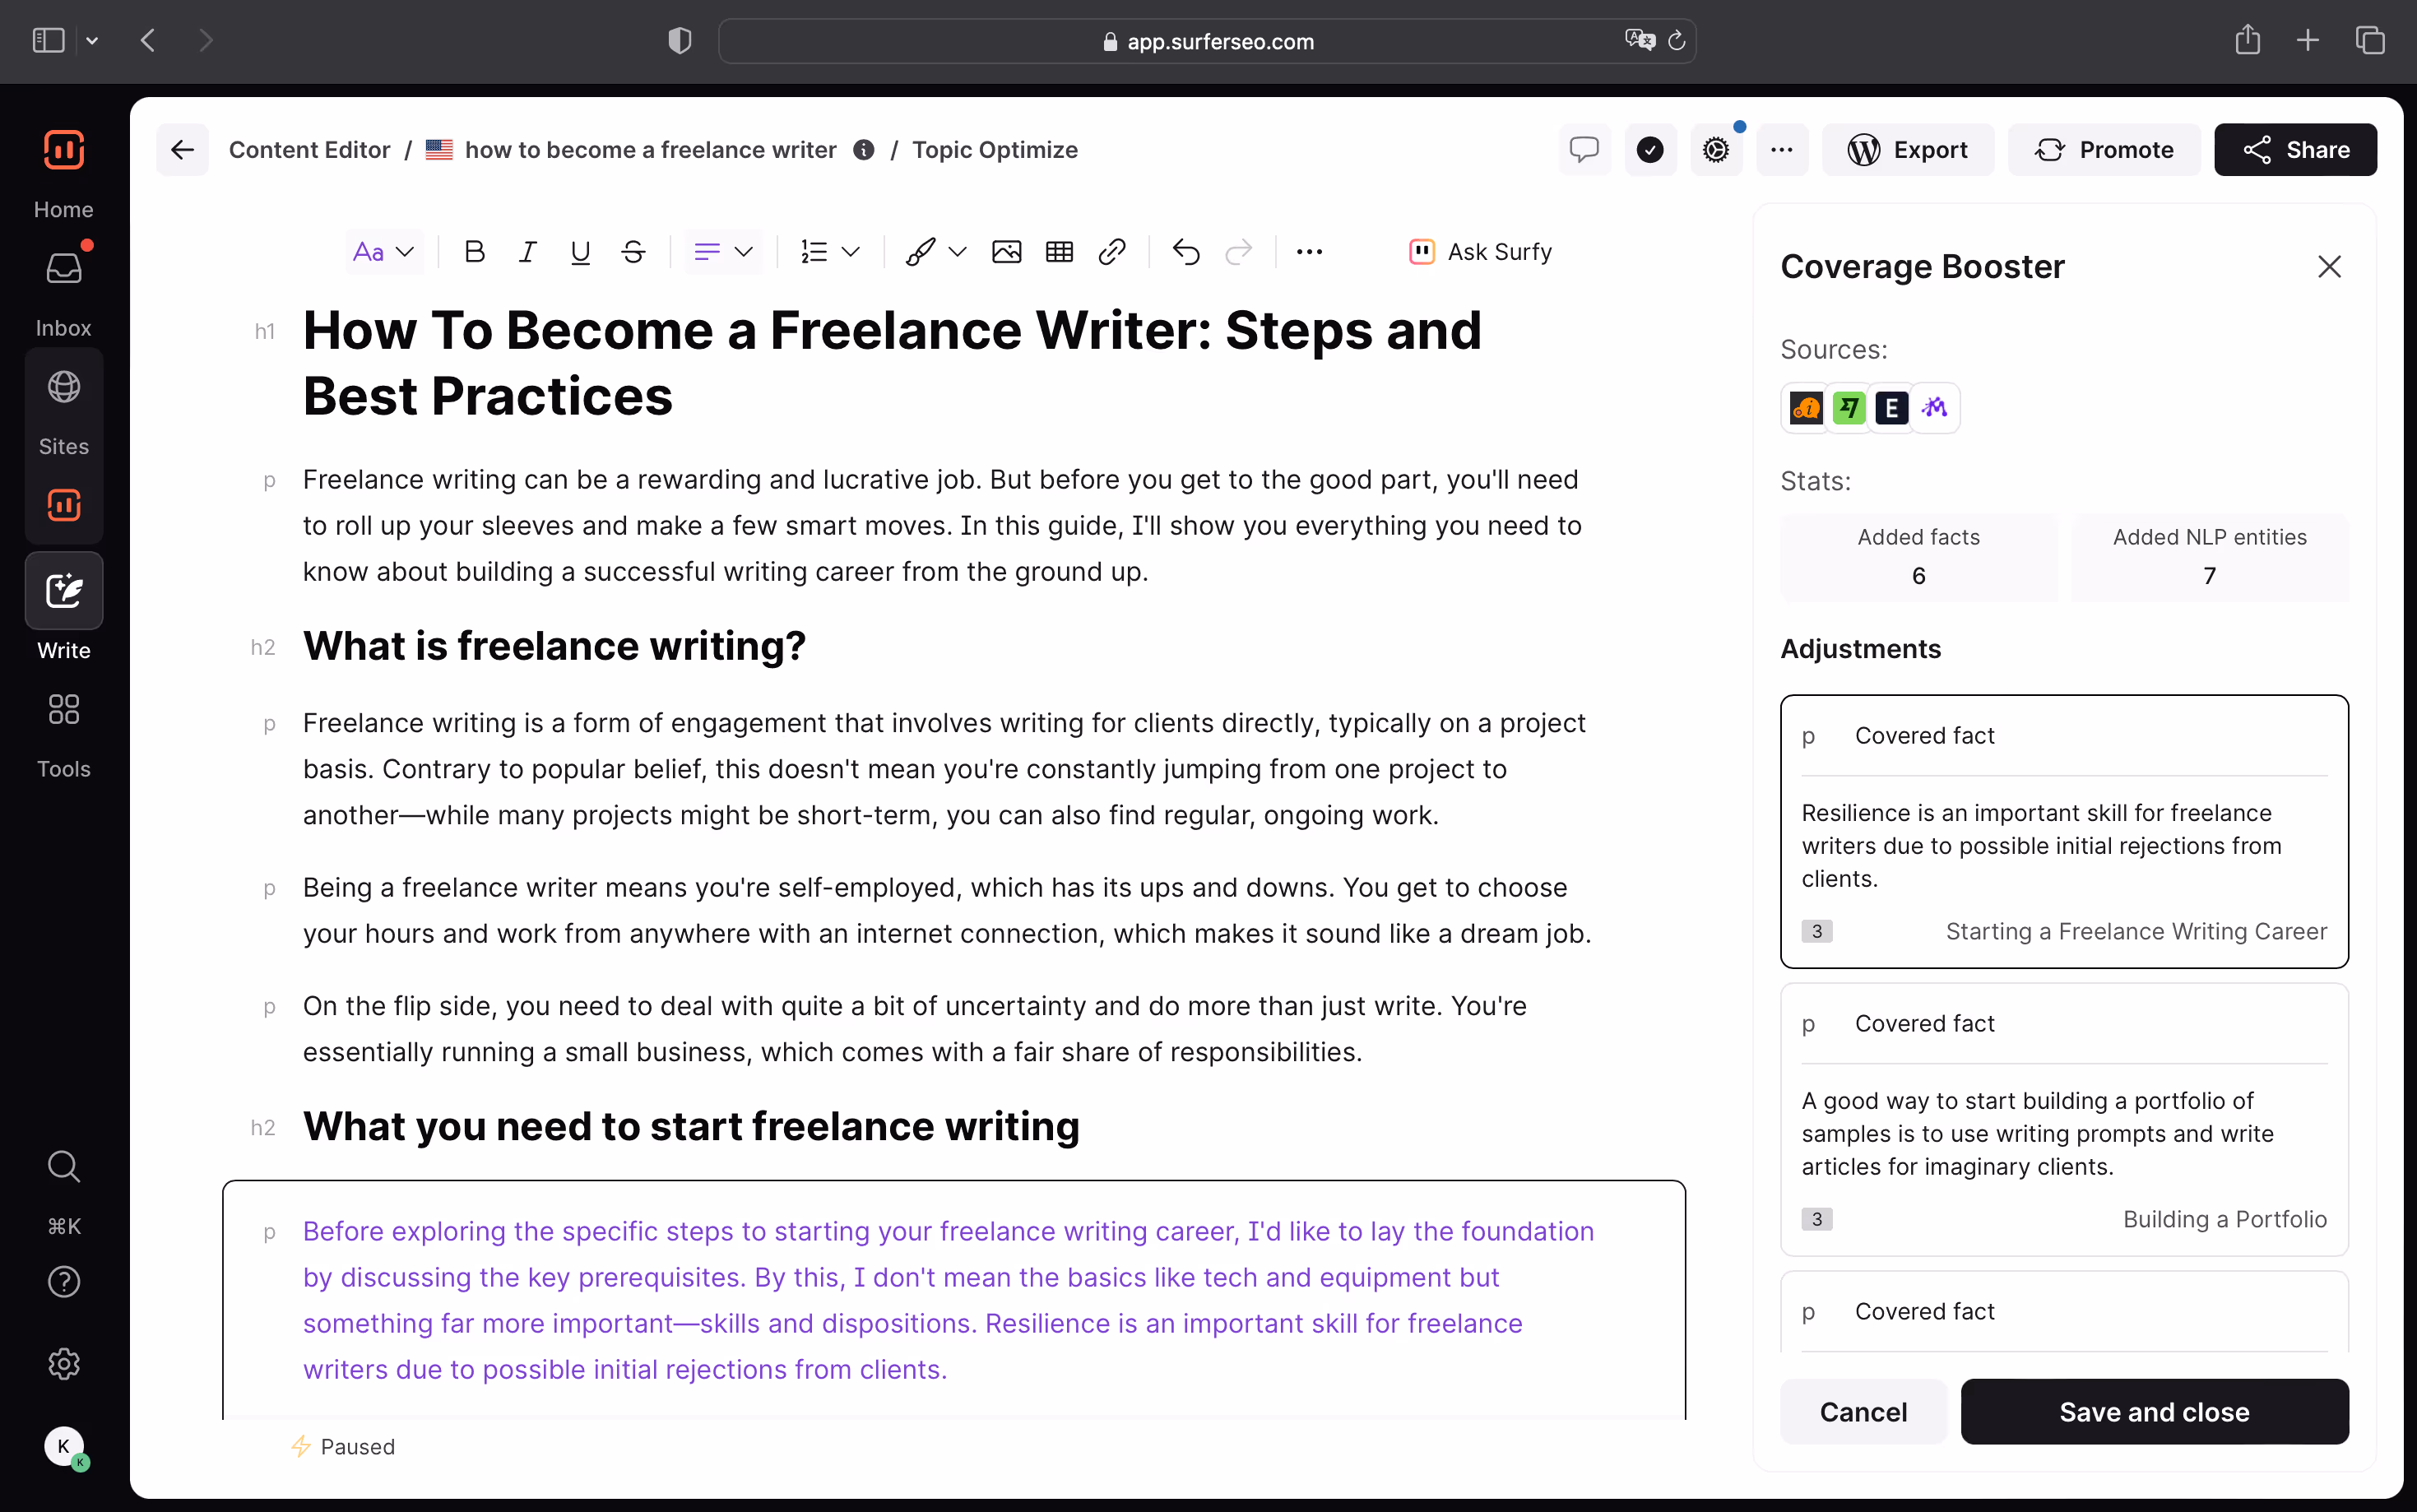
Task: Click the checkmark status icon
Action: [x=1650, y=150]
